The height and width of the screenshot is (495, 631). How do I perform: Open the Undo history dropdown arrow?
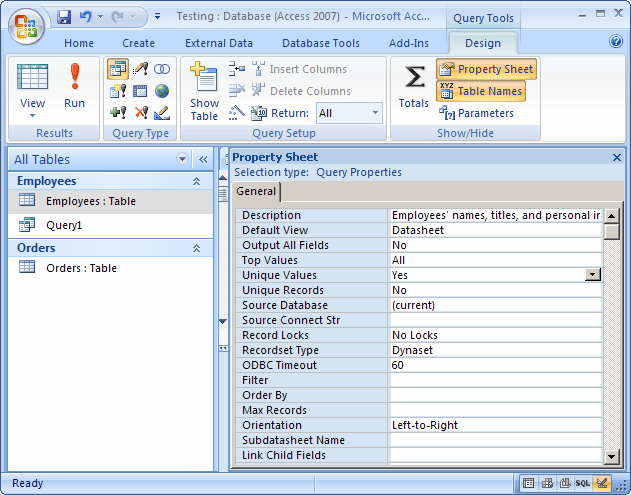coord(101,16)
